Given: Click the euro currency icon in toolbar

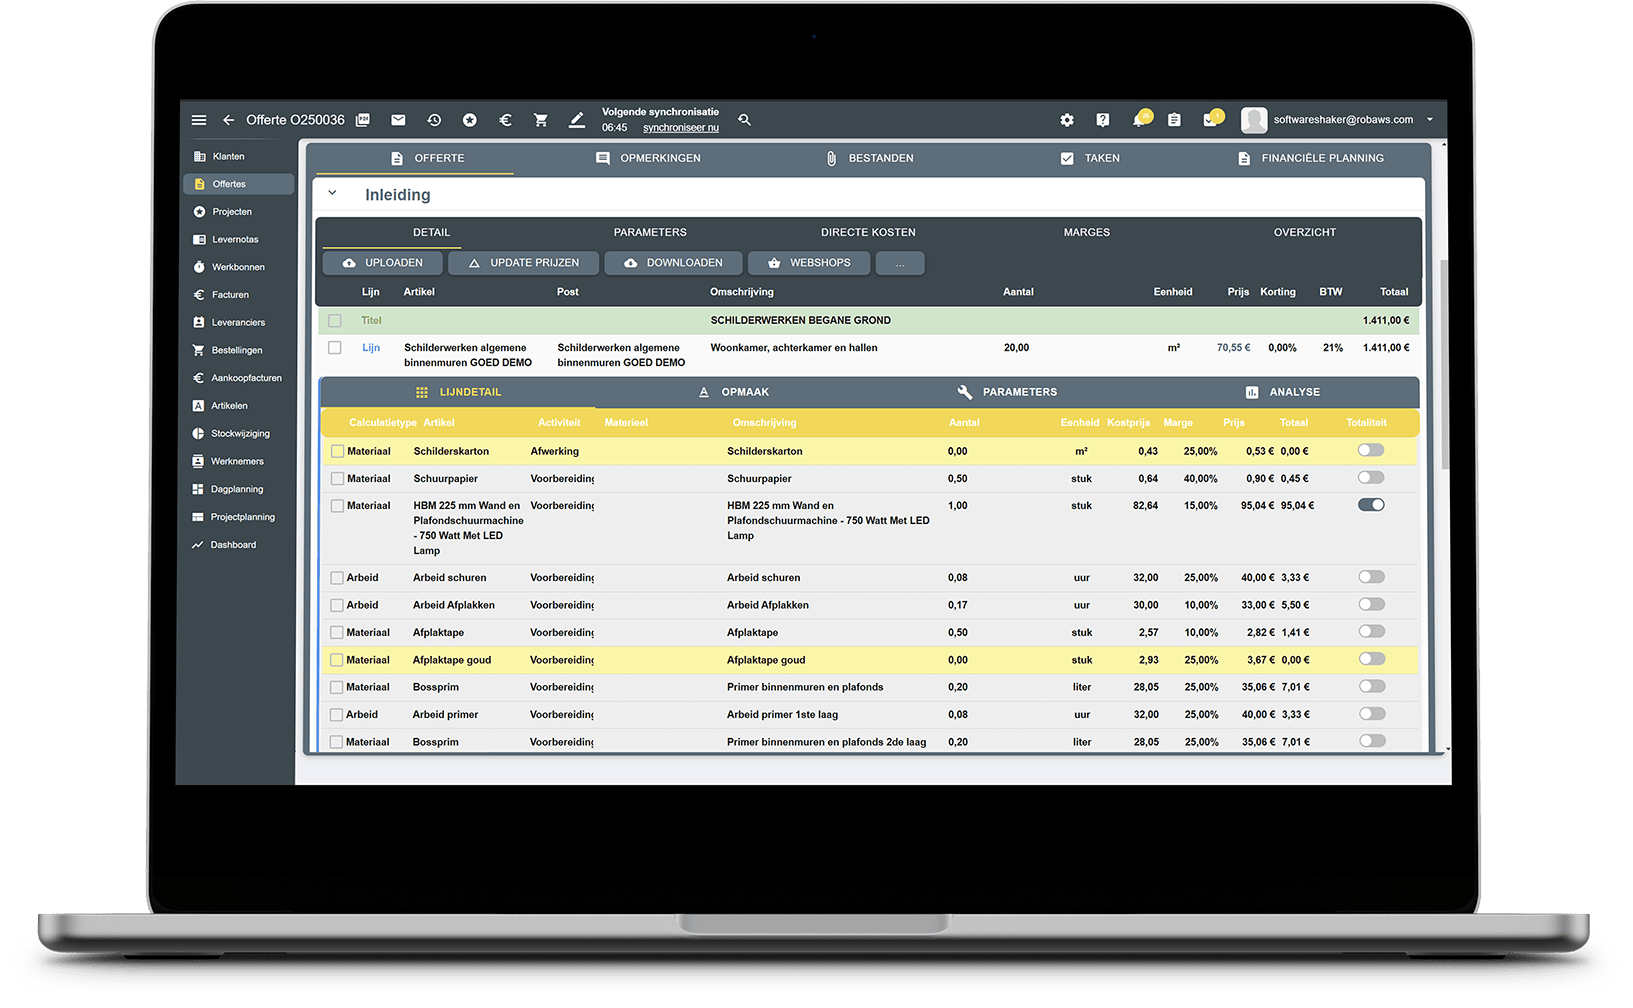Looking at the screenshot, I should coord(505,120).
